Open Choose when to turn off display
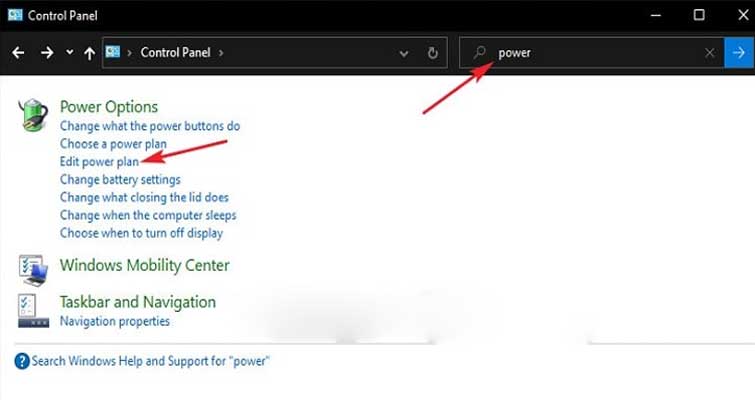 141,233
